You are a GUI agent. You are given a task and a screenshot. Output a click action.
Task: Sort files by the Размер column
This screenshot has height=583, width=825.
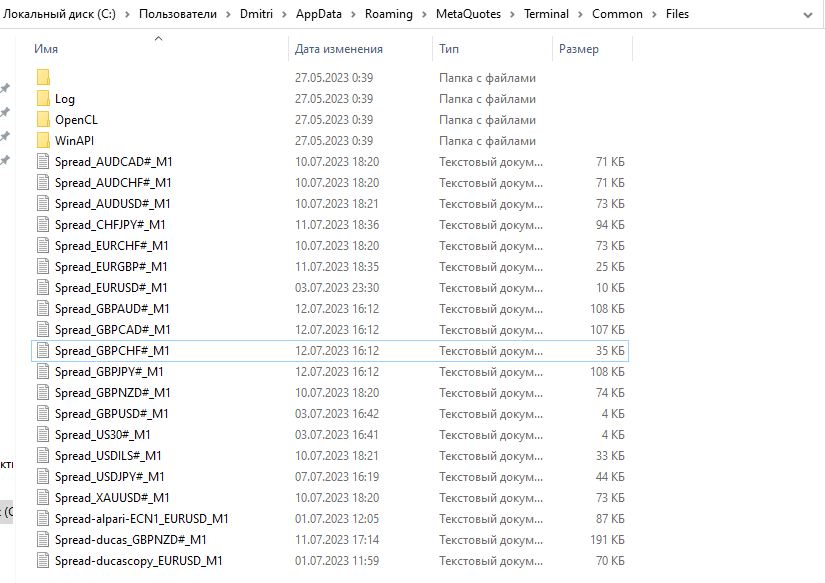[579, 49]
